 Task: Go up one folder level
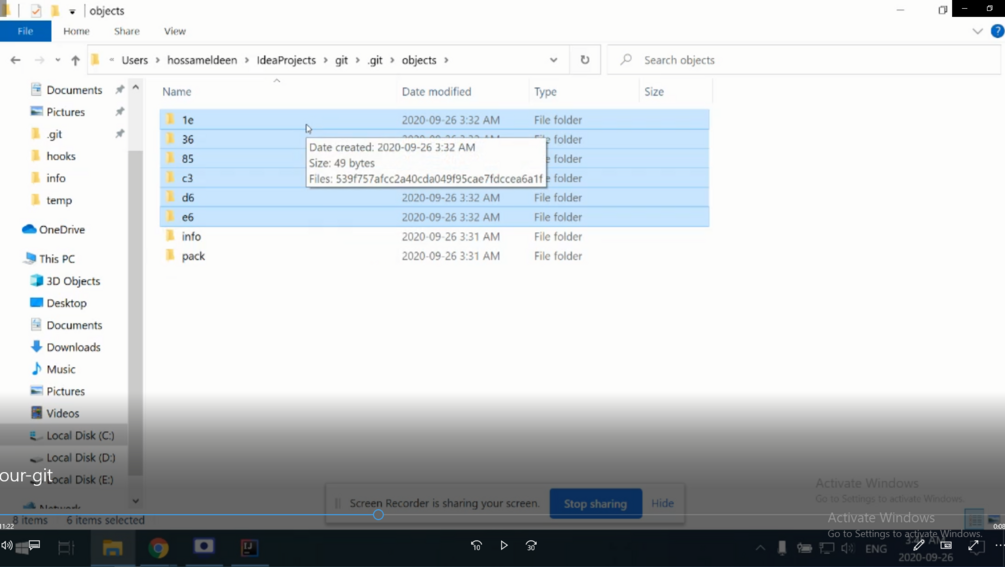click(75, 60)
